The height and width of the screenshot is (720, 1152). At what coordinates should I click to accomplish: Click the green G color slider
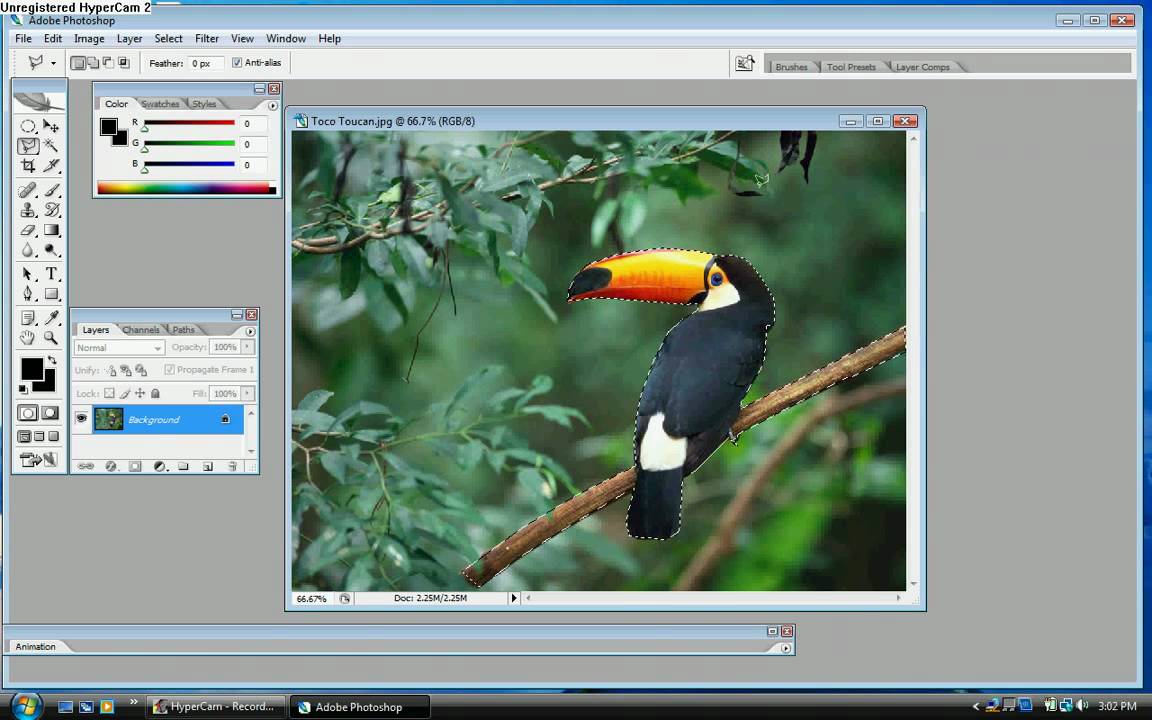pyautogui.click(x=190, y=143)
